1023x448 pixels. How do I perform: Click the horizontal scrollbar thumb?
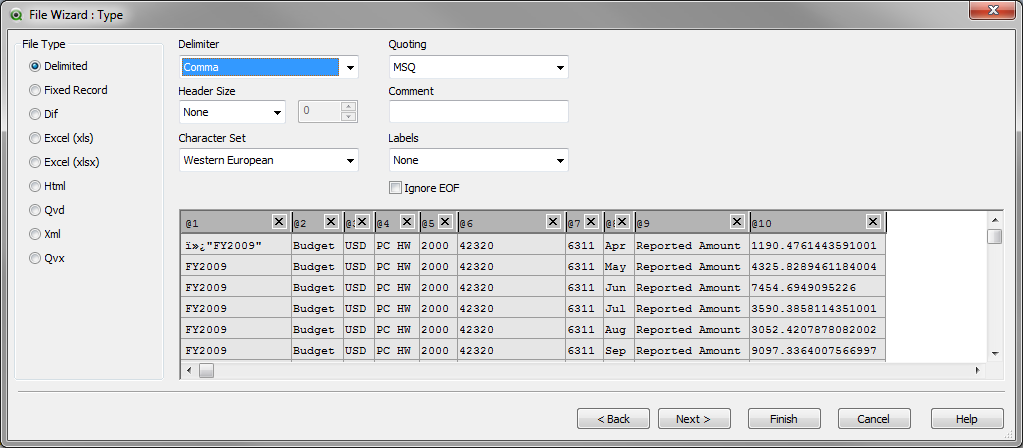pos(206,370)
